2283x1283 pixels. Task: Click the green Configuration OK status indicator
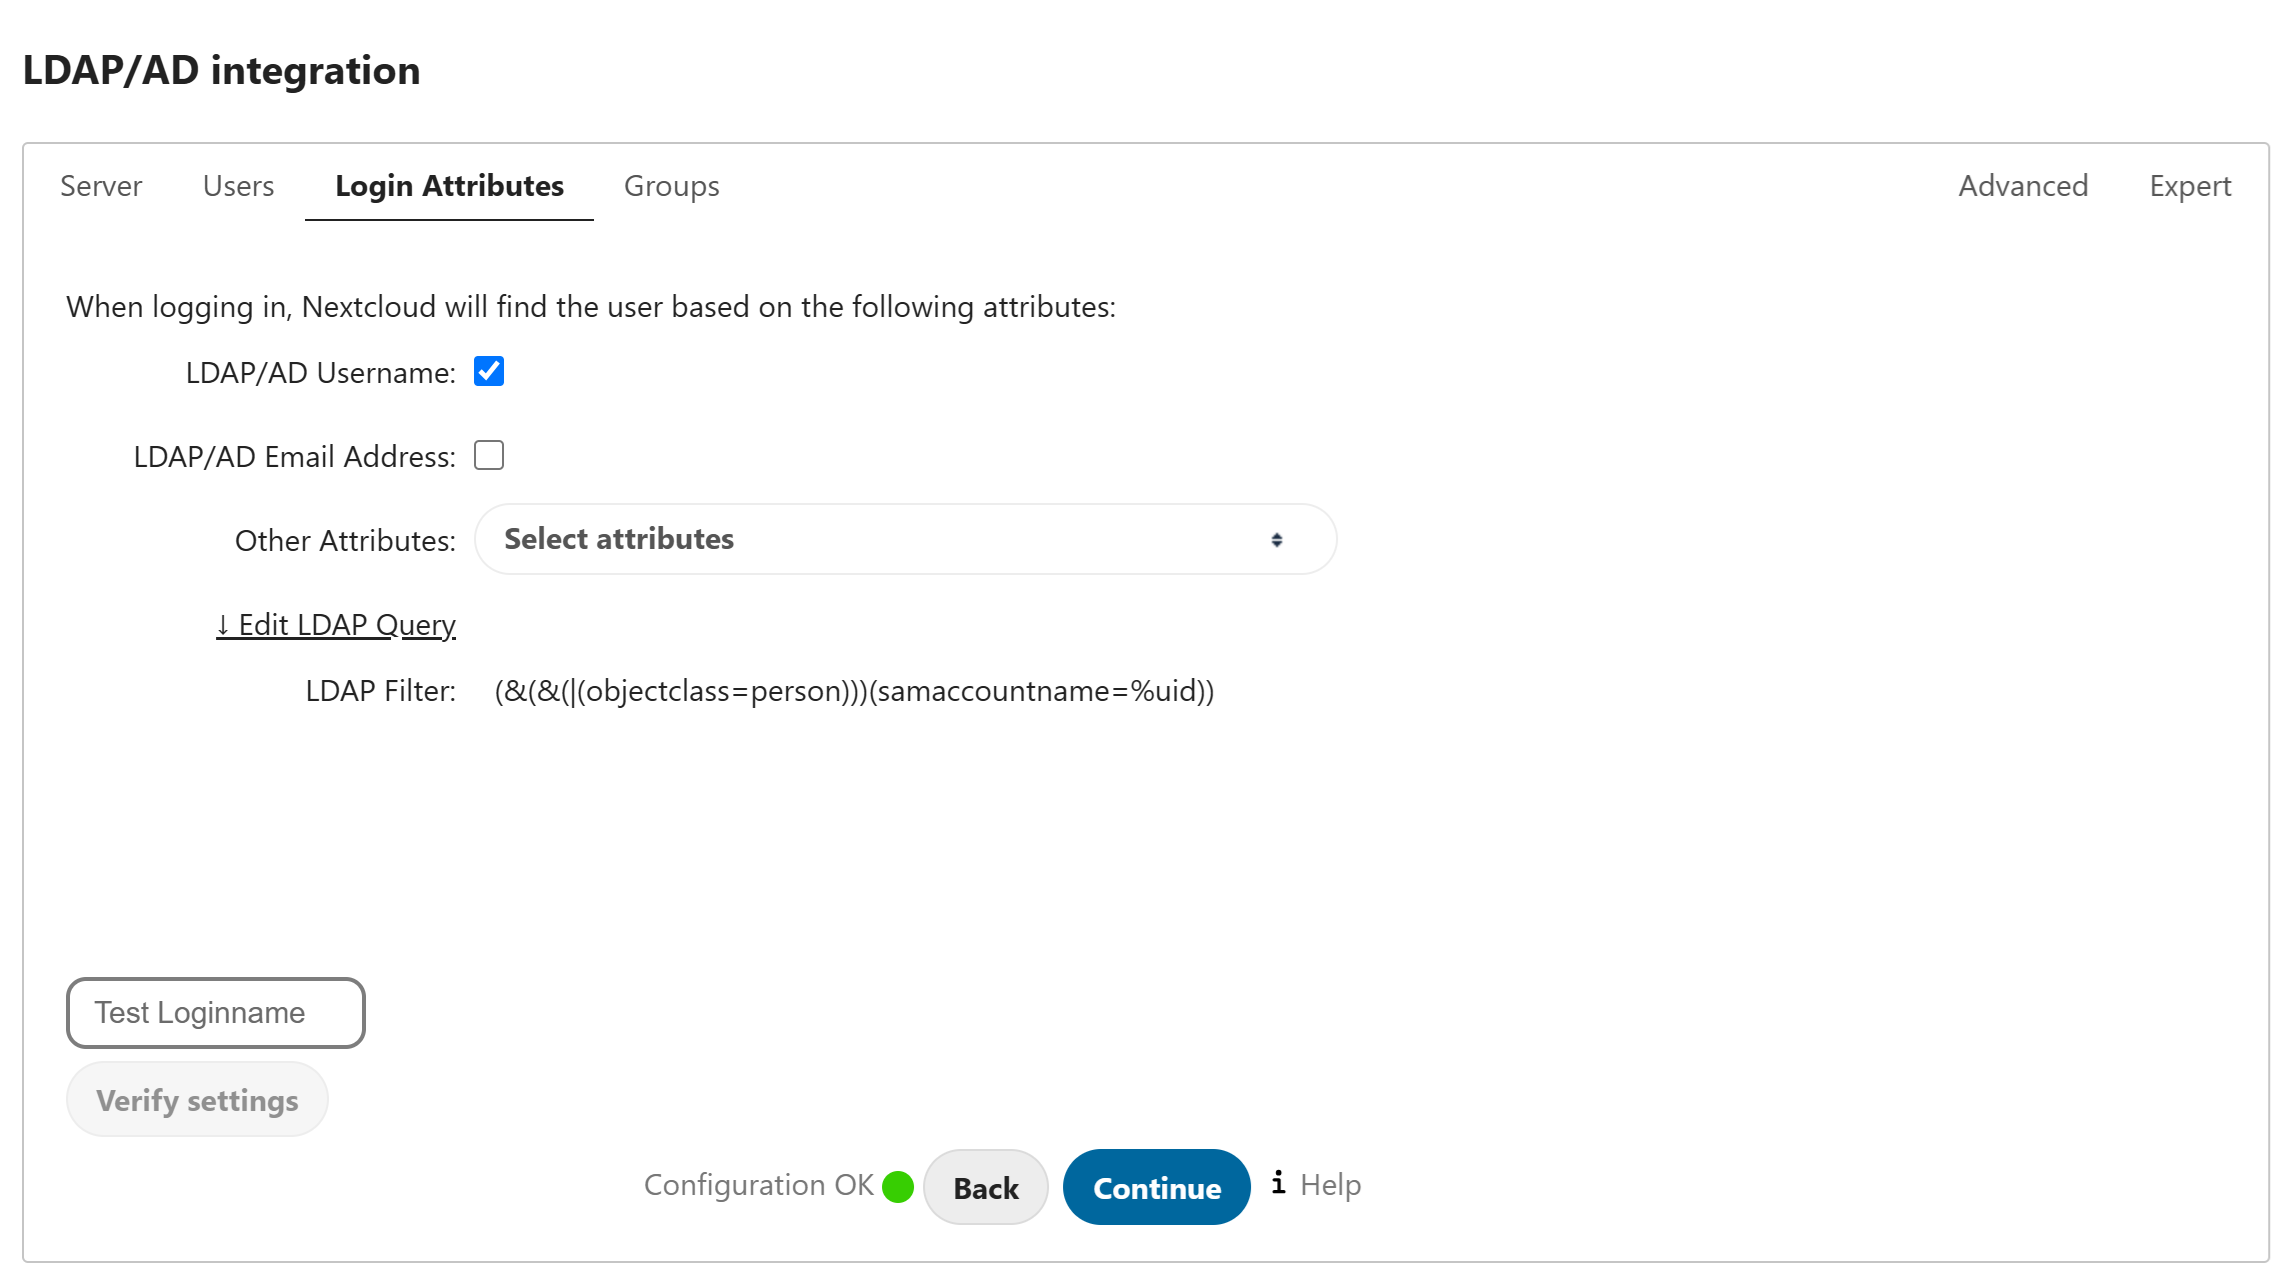point(897,1187)
